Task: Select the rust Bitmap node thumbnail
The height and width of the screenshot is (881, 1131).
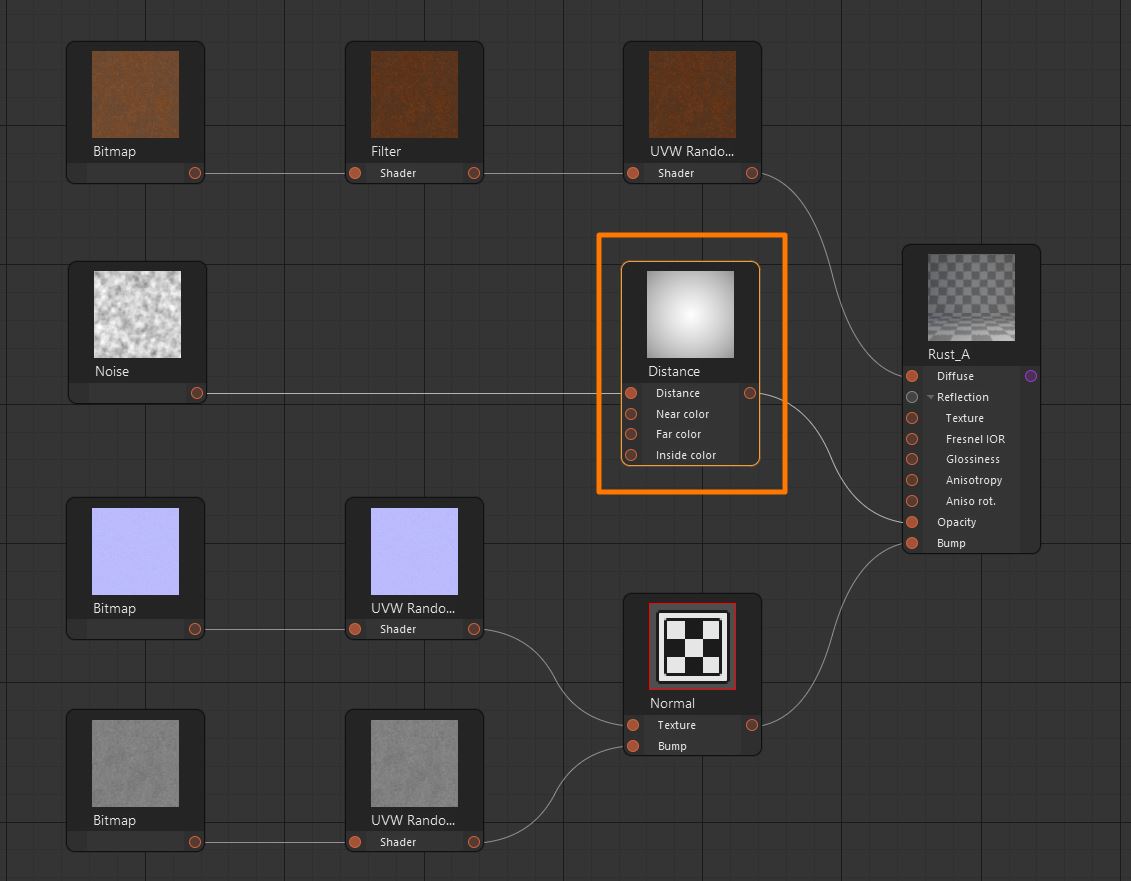Action: (136, 95)
